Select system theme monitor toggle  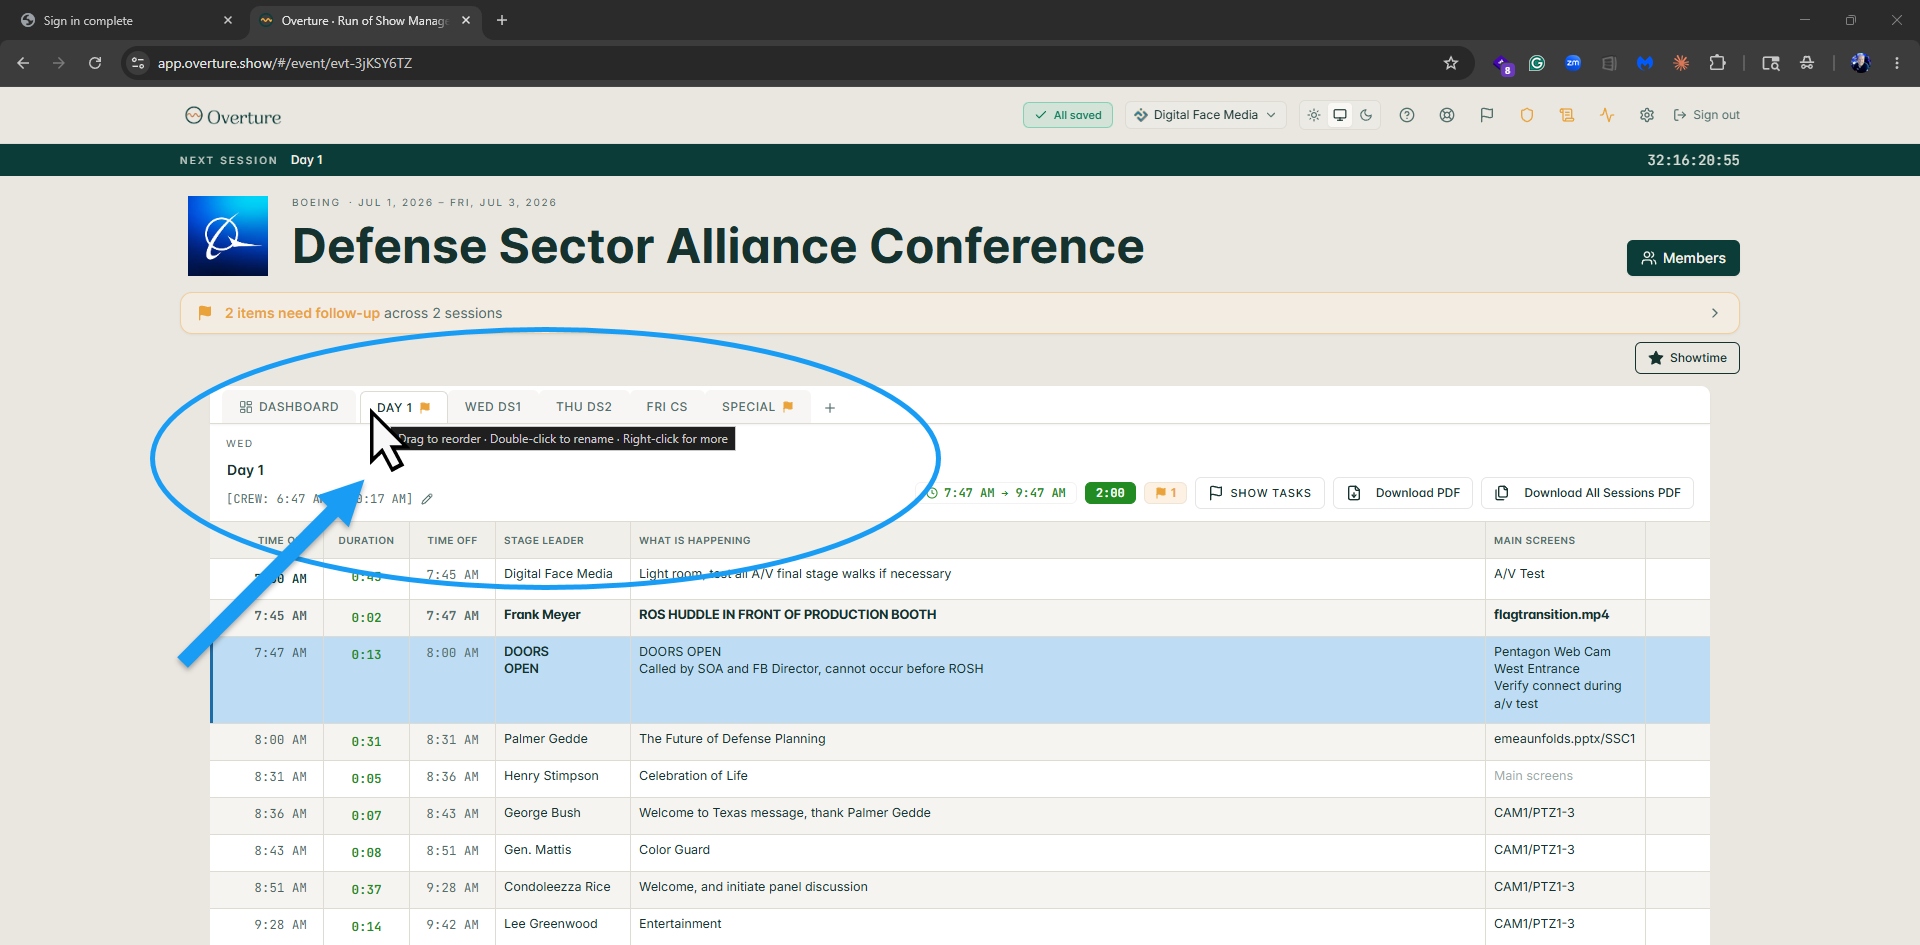(1340, 115)
